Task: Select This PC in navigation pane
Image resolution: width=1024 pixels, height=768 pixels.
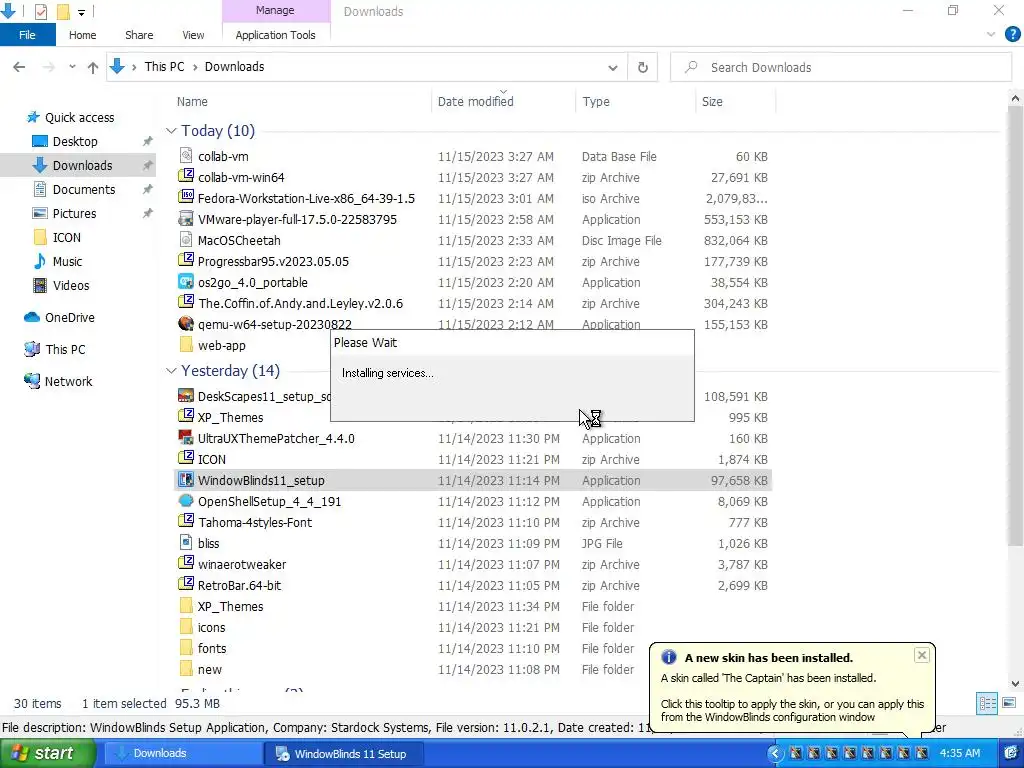Action: 65,349
